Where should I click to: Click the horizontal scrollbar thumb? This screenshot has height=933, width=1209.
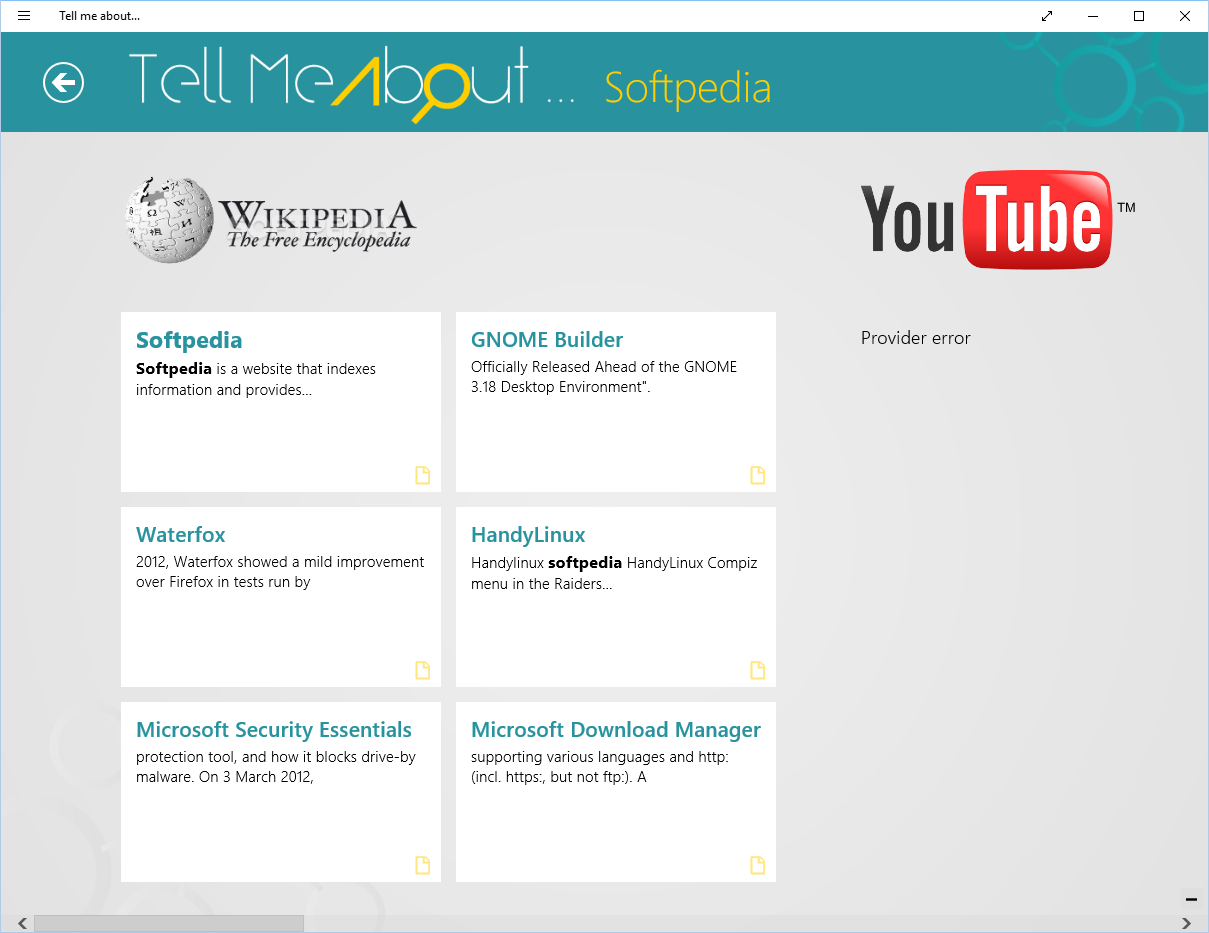168,923
